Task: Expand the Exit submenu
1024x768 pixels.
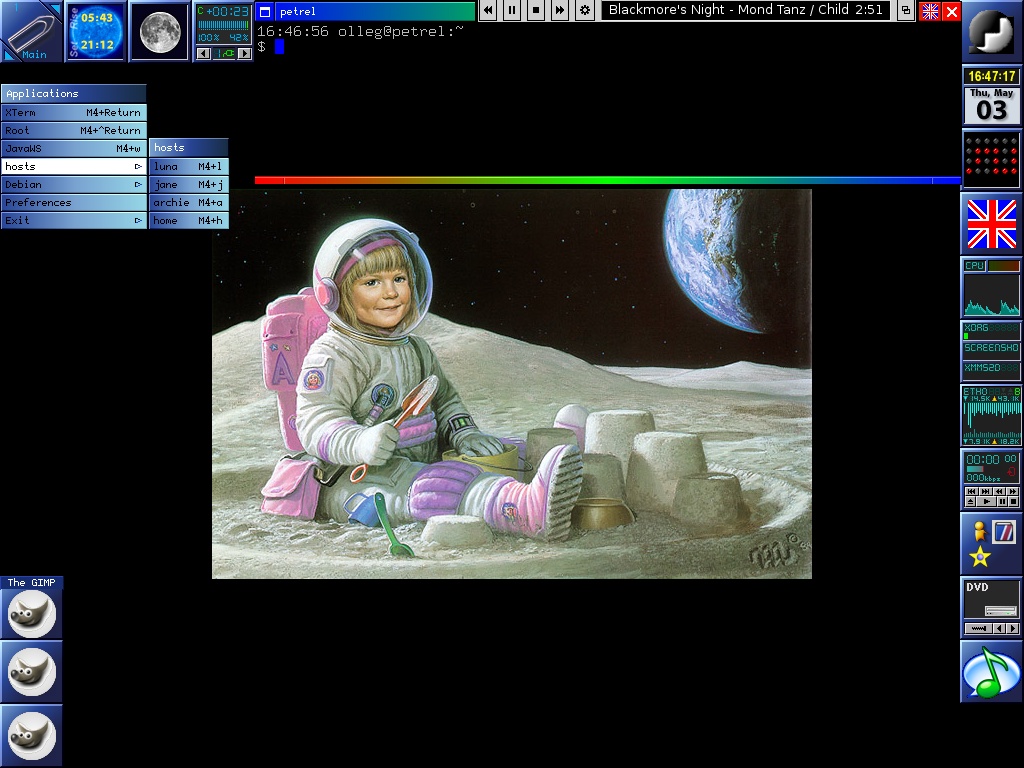Action: (x=74, y=220)
